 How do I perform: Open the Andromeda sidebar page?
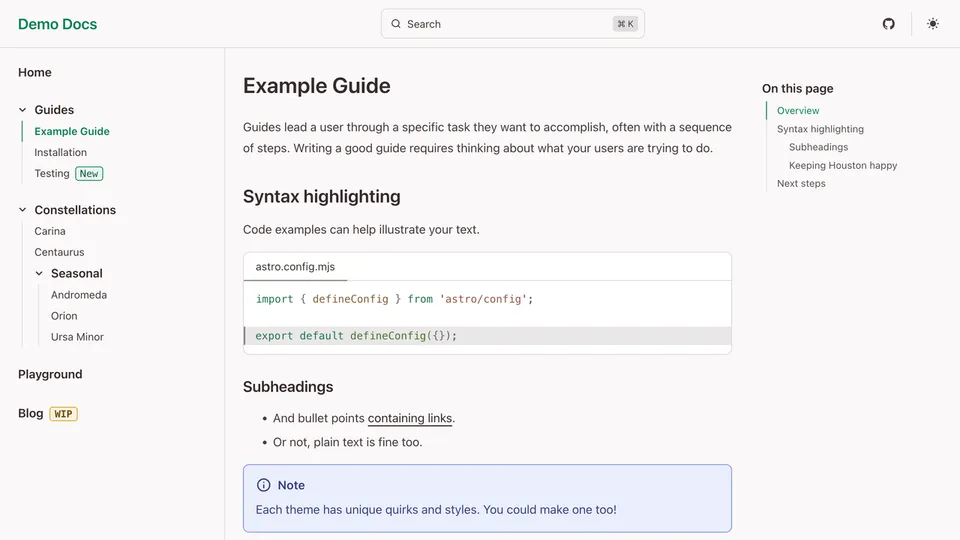(x=78, y=295)
